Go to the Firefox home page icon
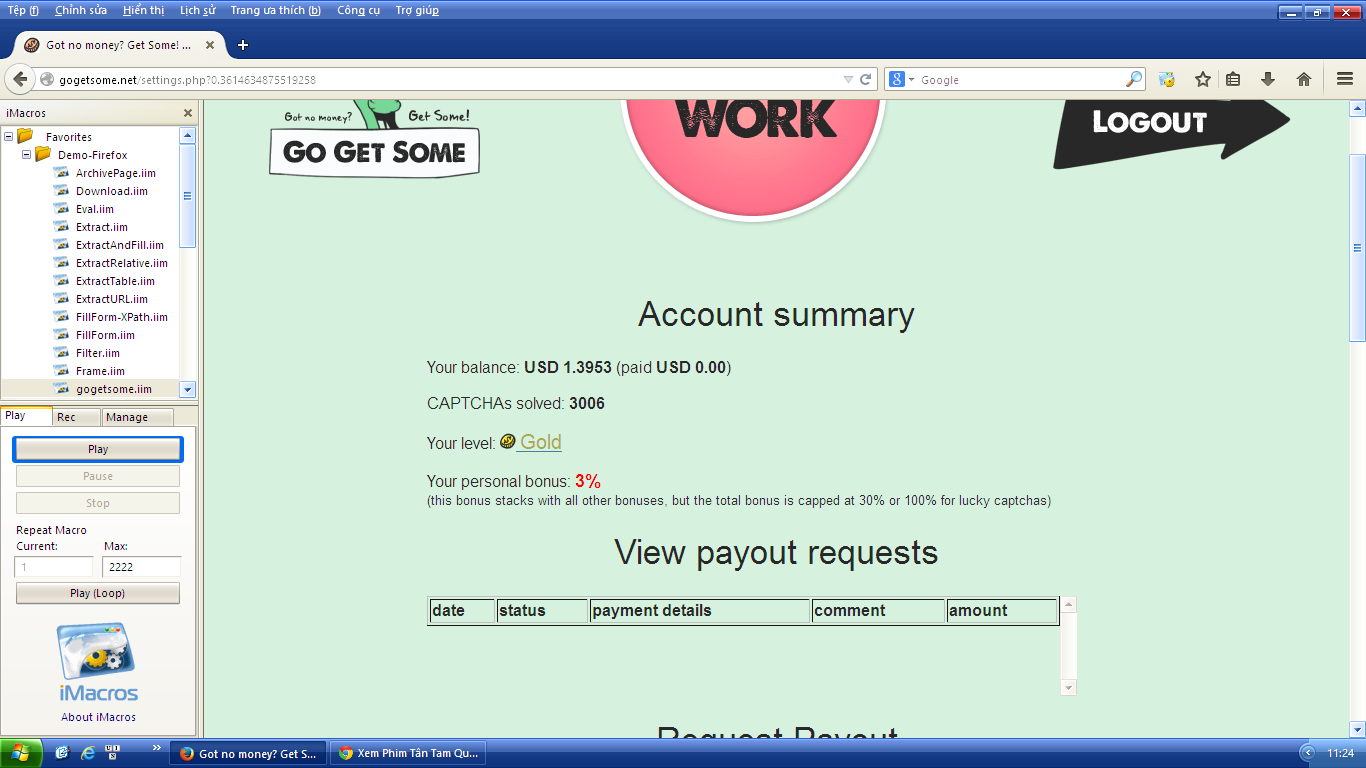1366x768 pixels. 1304,79
